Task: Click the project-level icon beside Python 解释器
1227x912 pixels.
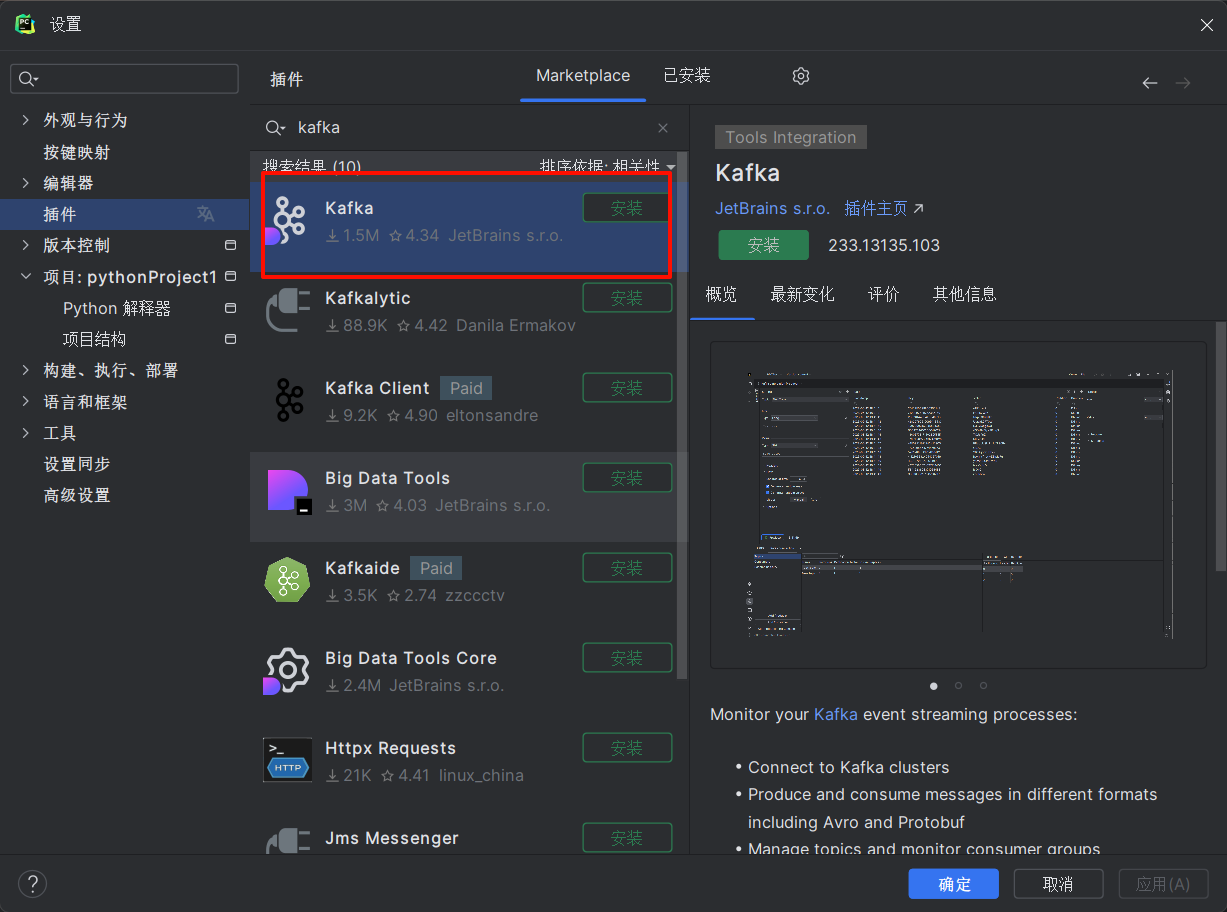Action: coord(230,308)
